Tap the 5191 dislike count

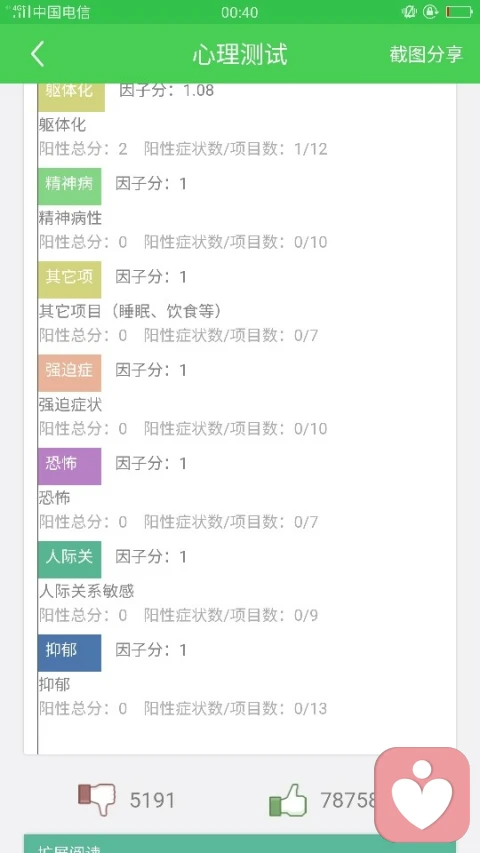(x=152, y=800)
